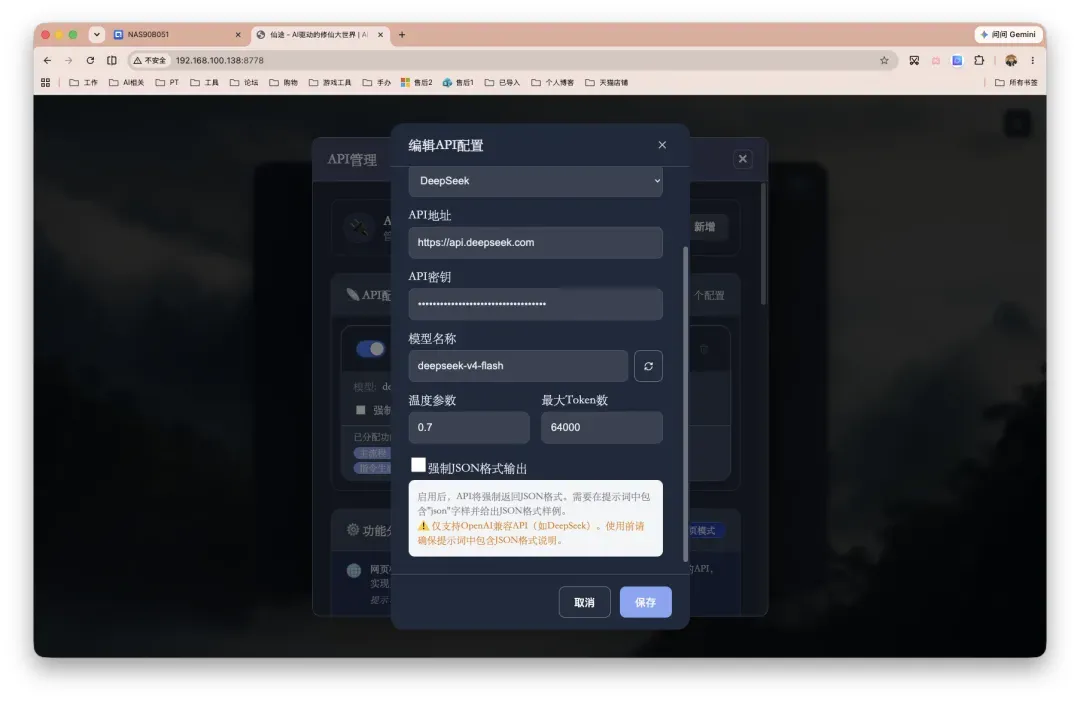Click the 不安全 site security indicator
Viewport: 1080px width, 702px height.
click(x=149, y=61)
